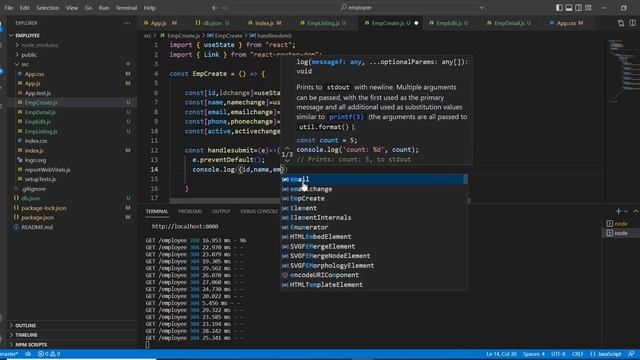Click unsaved dot on EmpCreate.js tab

click(416, 23)
